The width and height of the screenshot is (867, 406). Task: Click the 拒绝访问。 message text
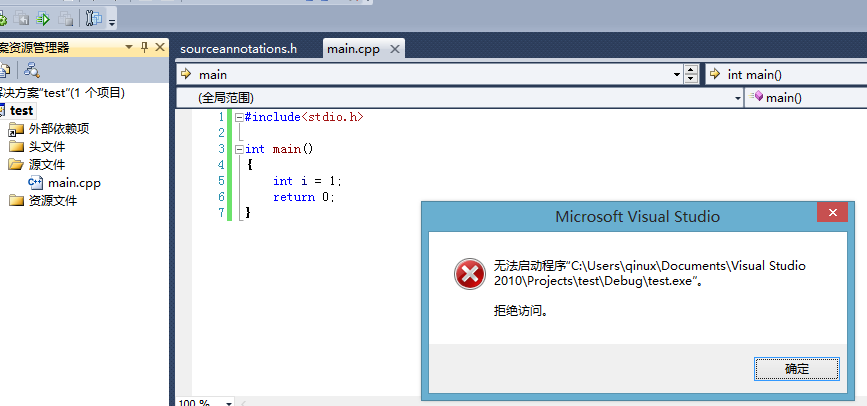pos(521,311)
